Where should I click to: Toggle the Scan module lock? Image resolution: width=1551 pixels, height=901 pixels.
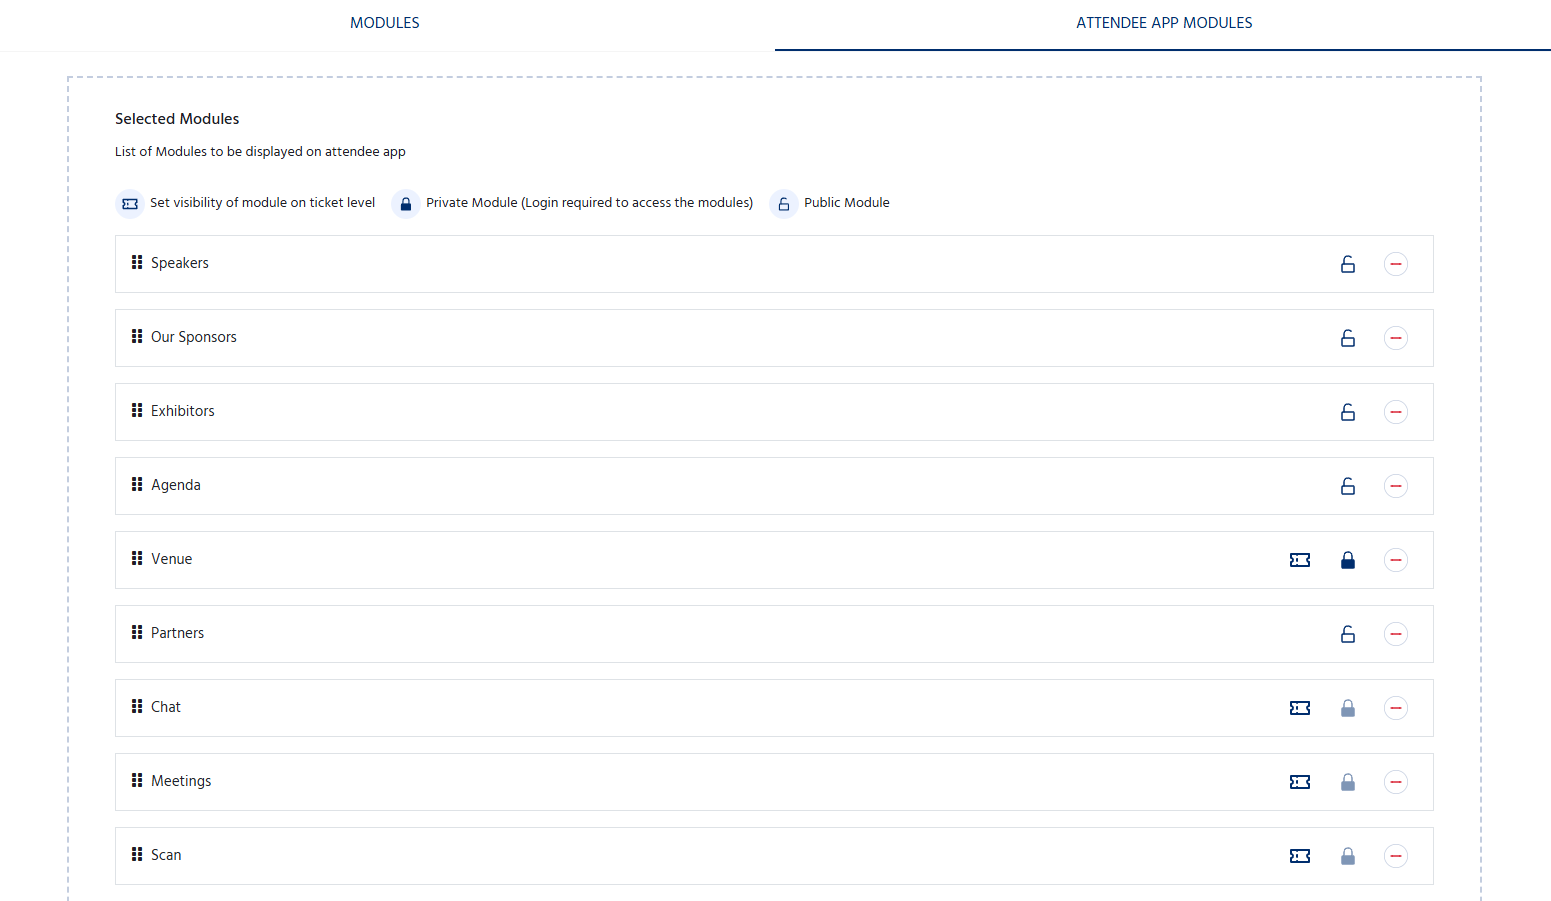[x=1348, y=856]
